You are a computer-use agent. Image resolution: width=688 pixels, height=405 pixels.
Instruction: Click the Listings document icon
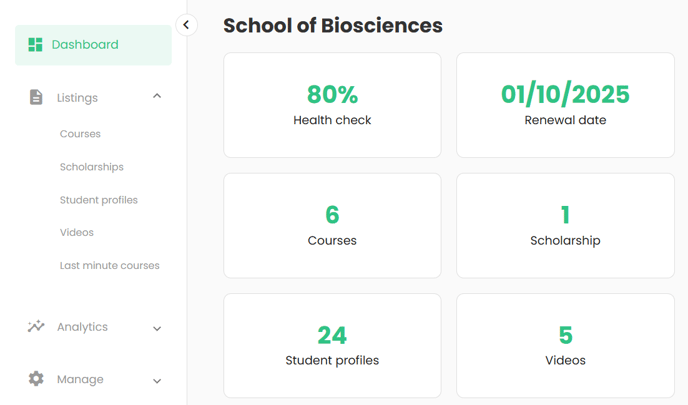pyautogui.click(x=36, y=97)
